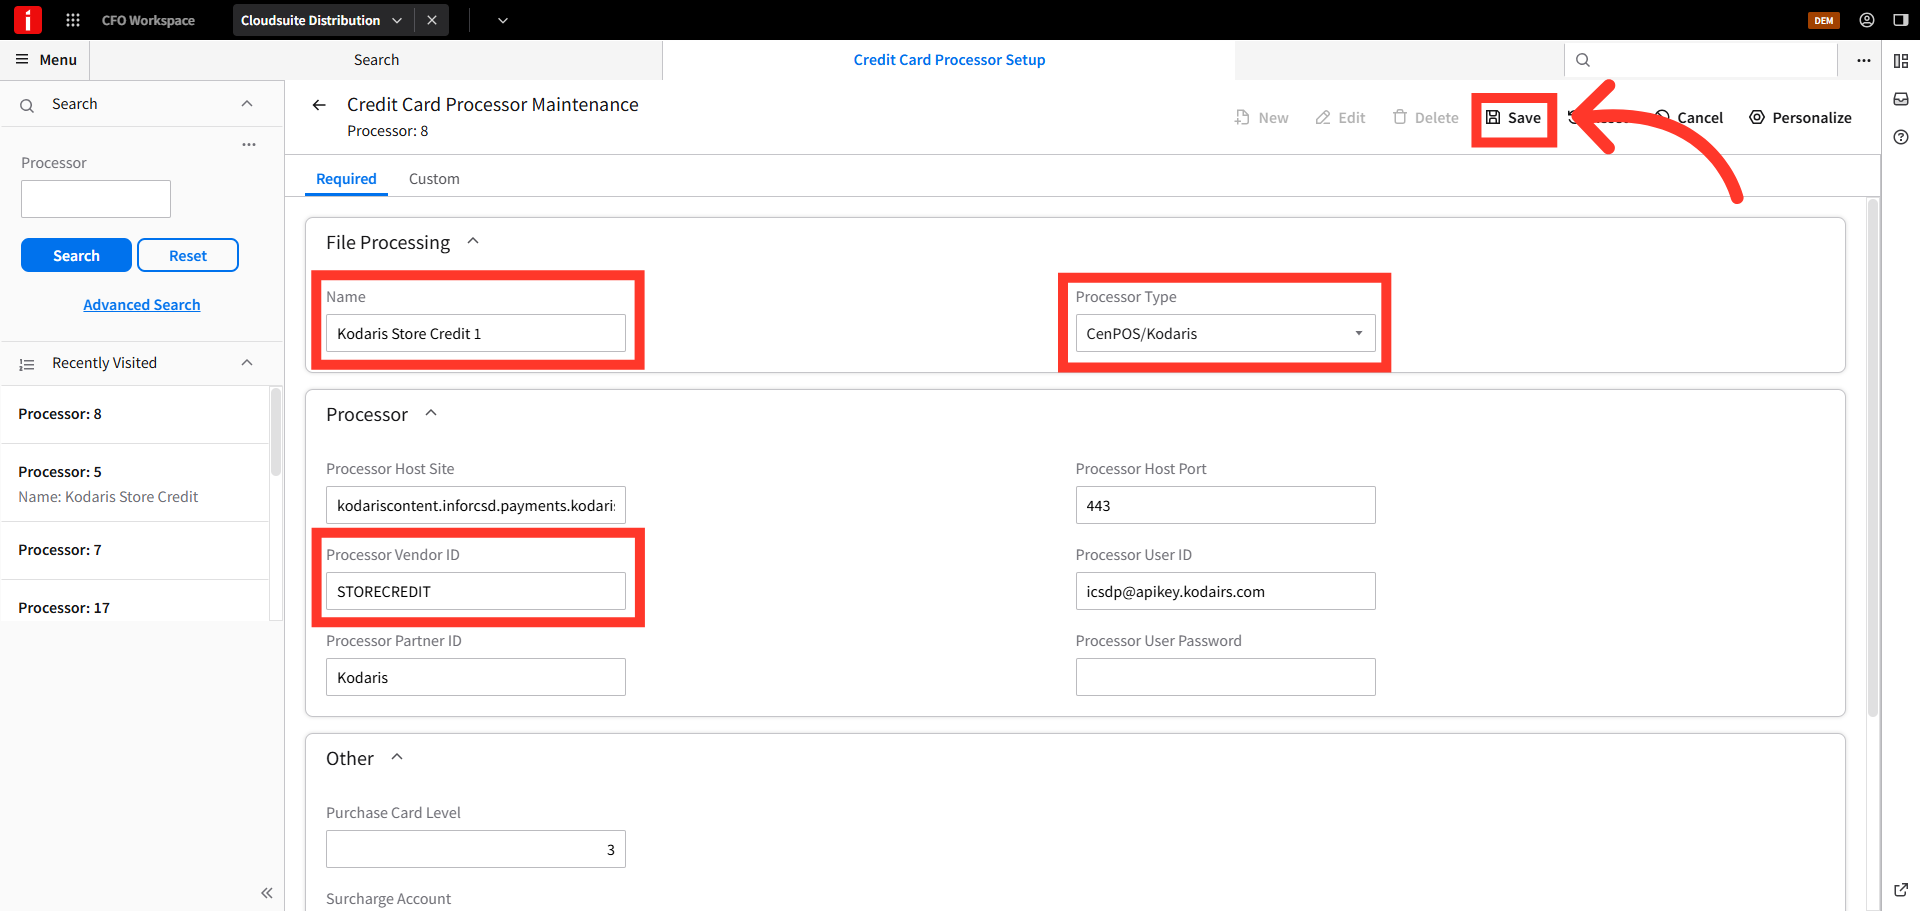Open the app launcher grid icon
The width and height of the screenshot is (1920, 911).
(73, 20)
